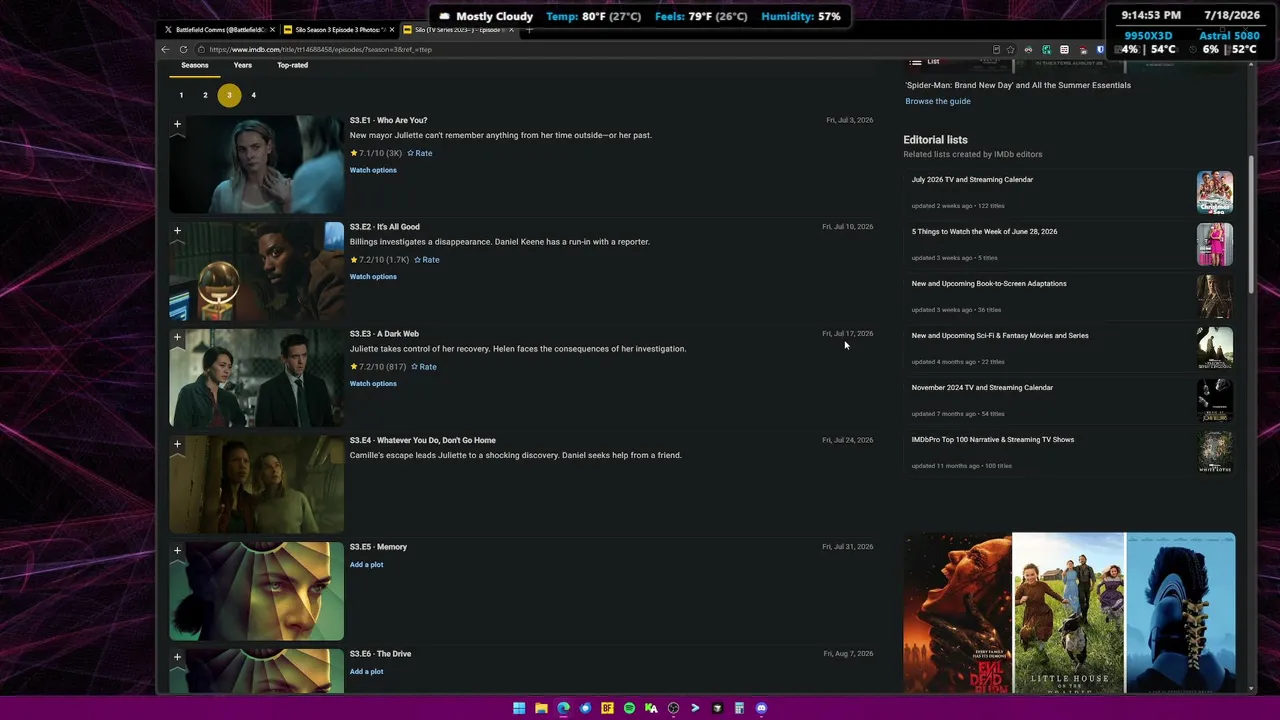The width and height of the screenshot is (1280, 720).
Task: Add episode Memory to watchlist
Action: 177,551
